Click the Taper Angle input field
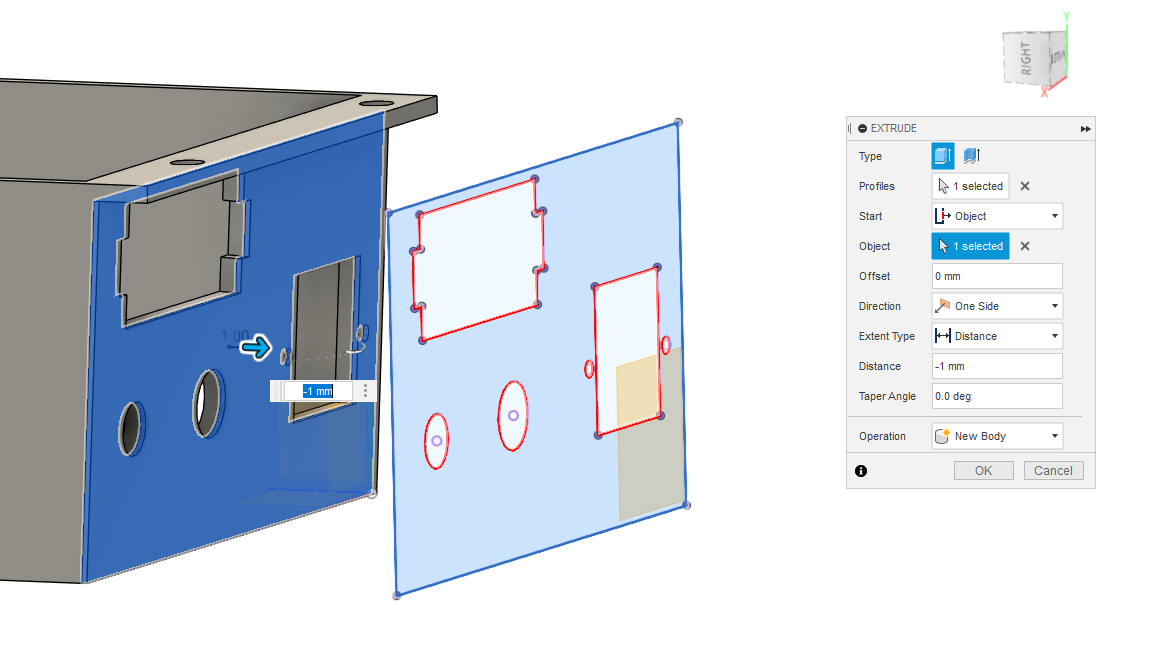Image resolution: width=1156 pixels, height=672 pixels. (x=997, y=396)
